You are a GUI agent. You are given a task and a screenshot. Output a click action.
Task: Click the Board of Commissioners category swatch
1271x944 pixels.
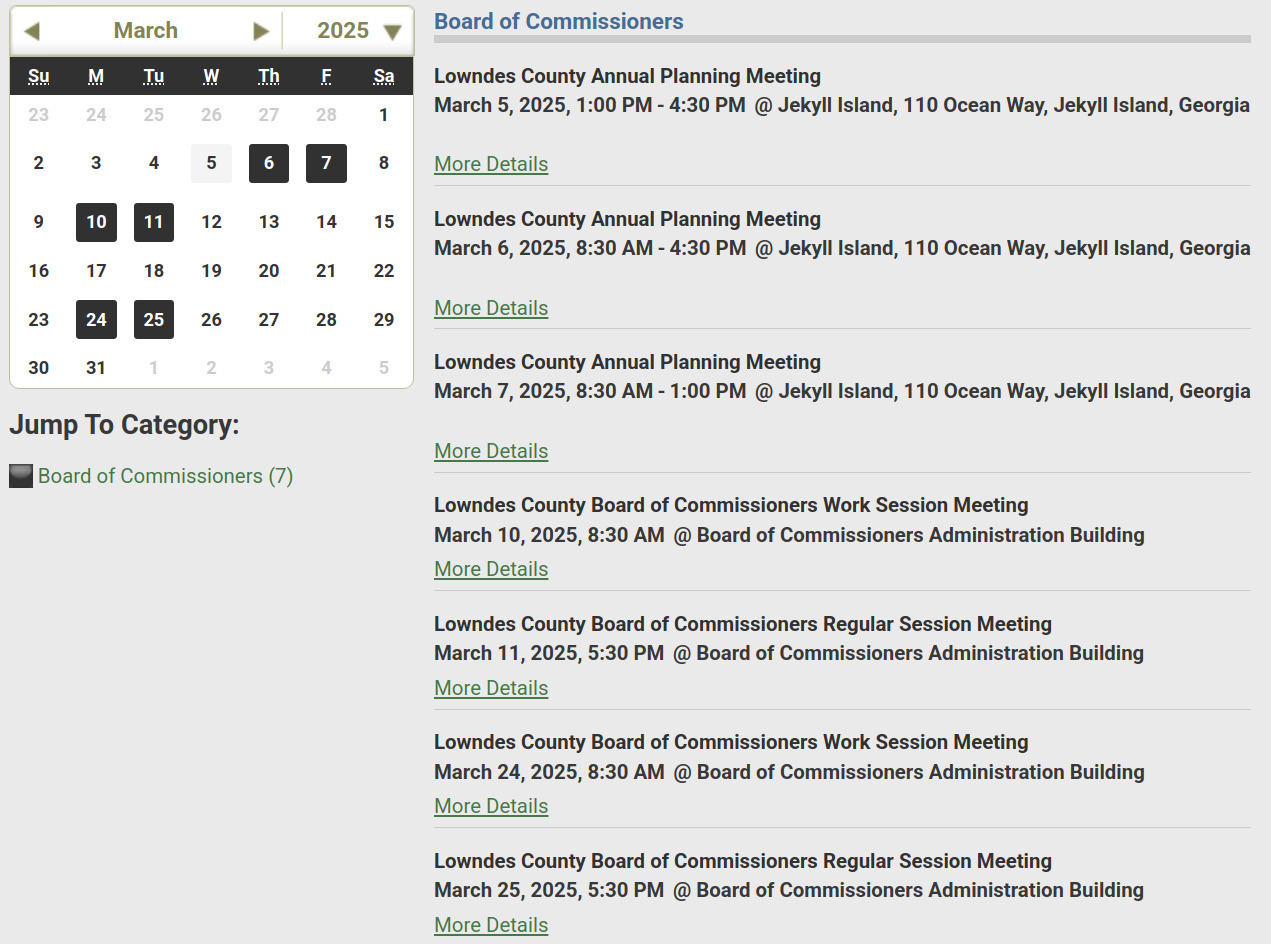(20, 475)
